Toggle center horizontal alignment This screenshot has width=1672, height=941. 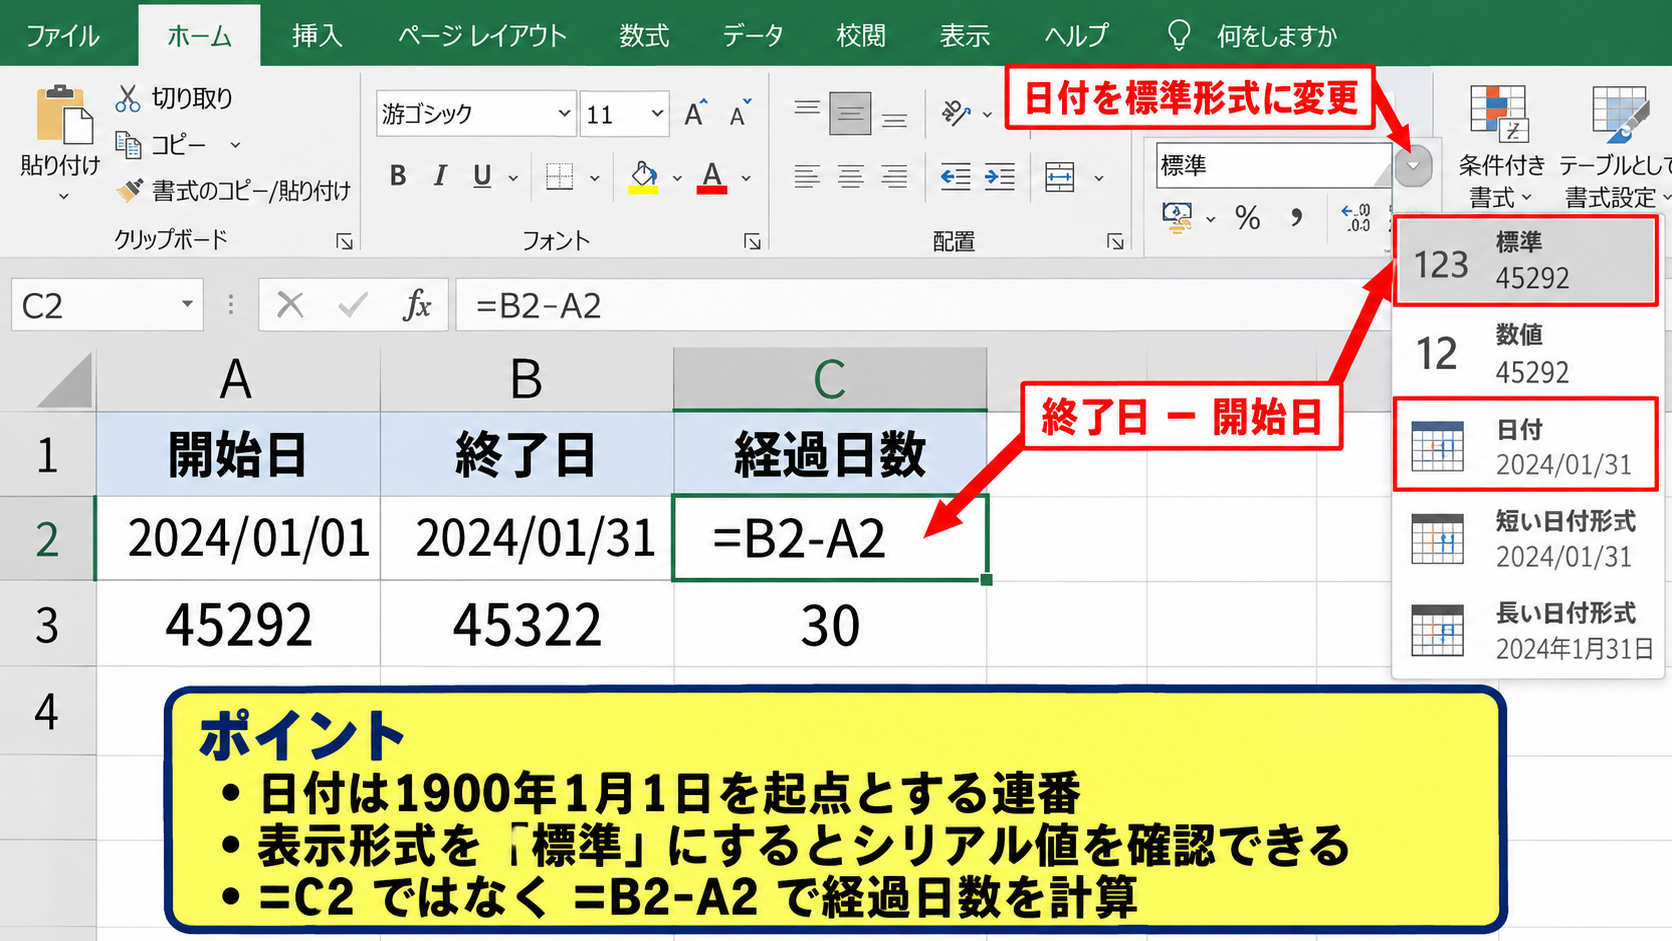pyautogui.click(x=851, y=177)
